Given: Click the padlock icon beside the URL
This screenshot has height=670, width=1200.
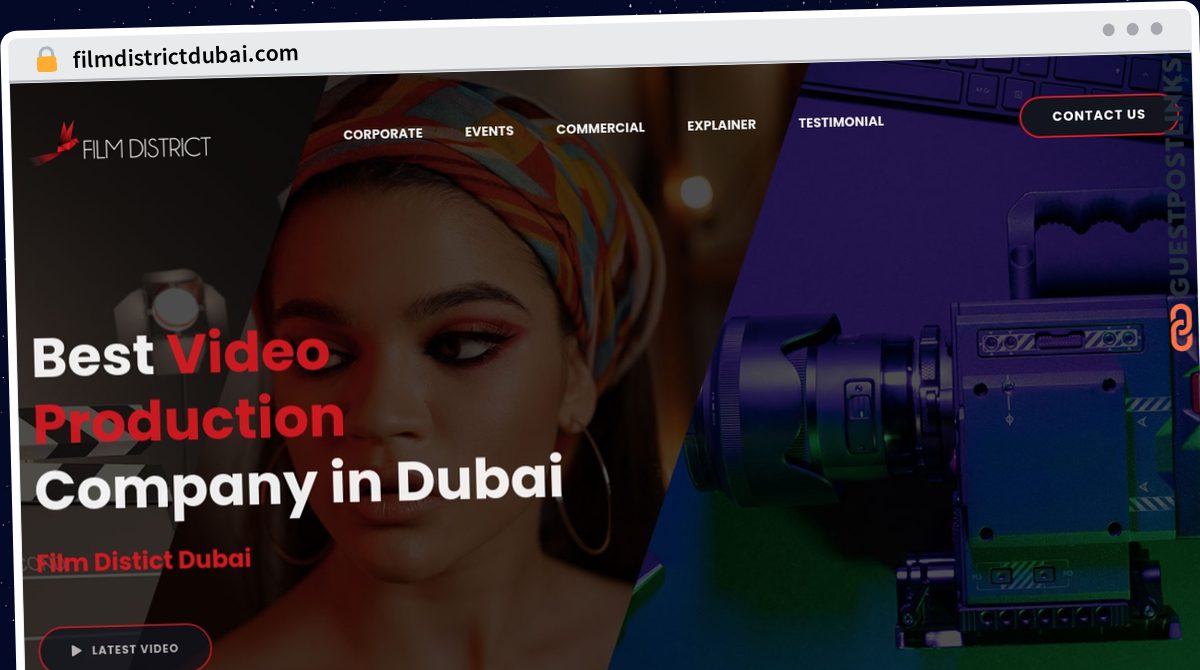Looking at the screenshot, I should [46, 60].
